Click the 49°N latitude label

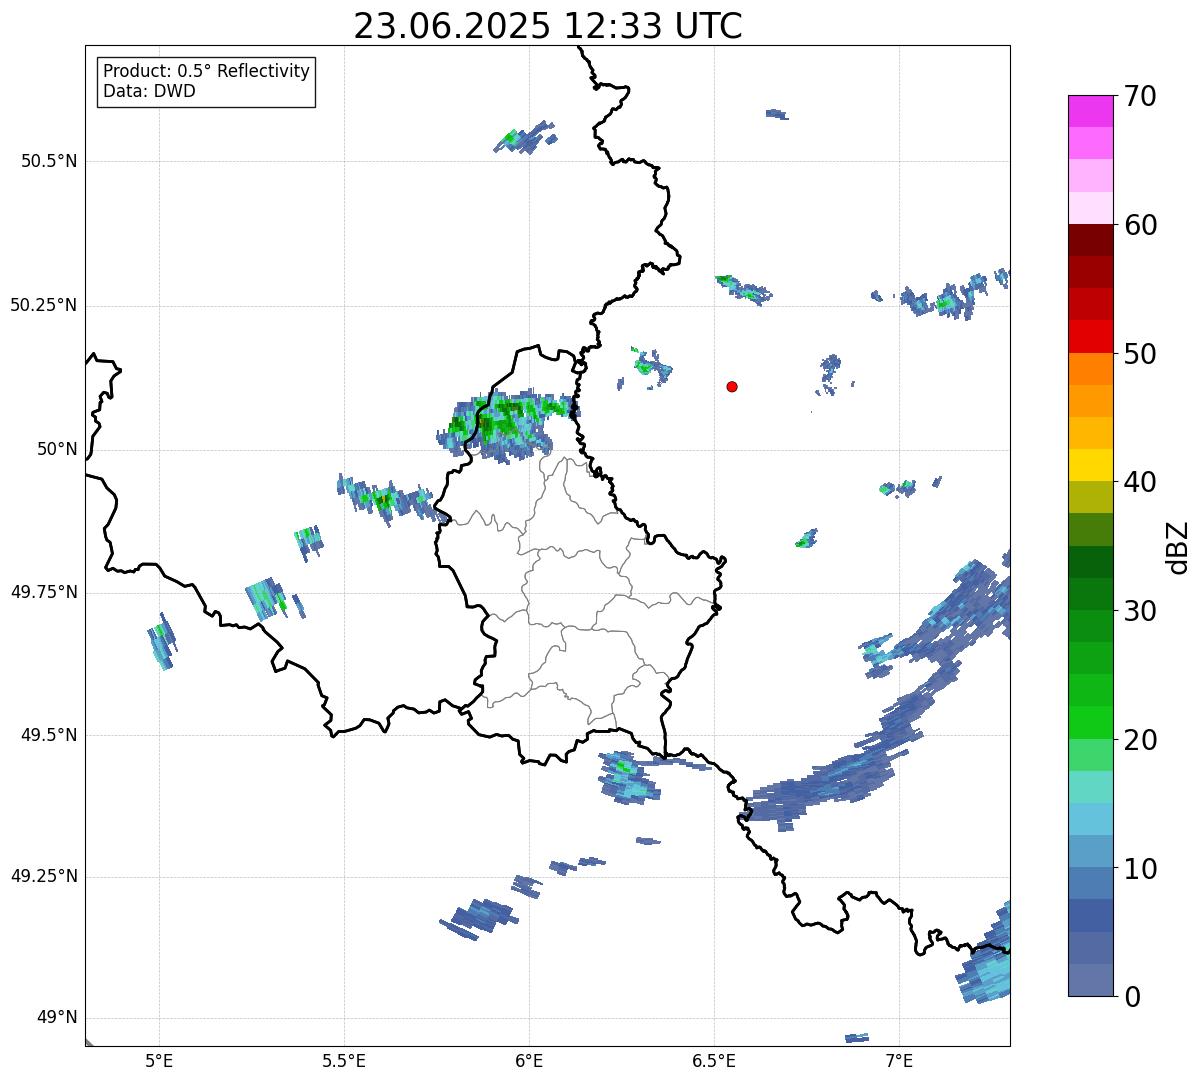tap(57, 1018)
